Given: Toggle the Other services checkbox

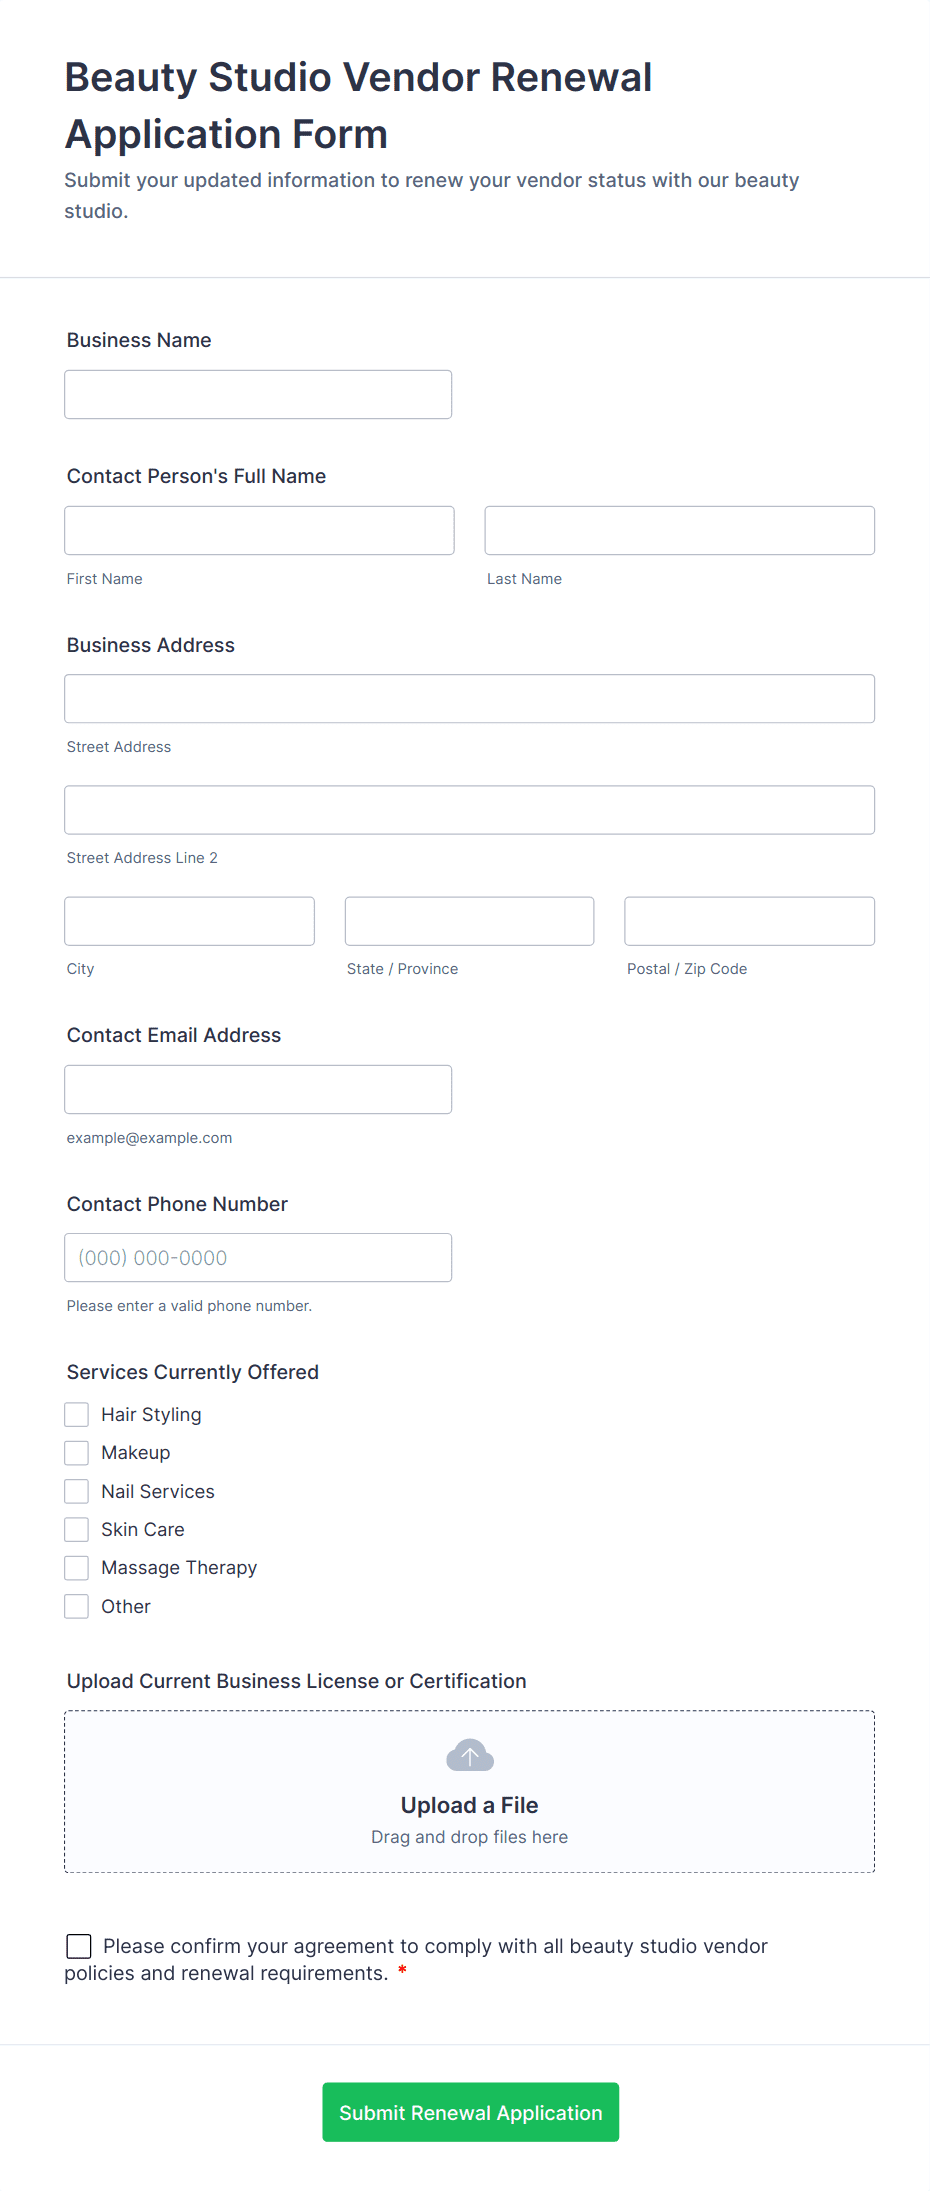Looking at the screenshot, I should (77, 1606).
